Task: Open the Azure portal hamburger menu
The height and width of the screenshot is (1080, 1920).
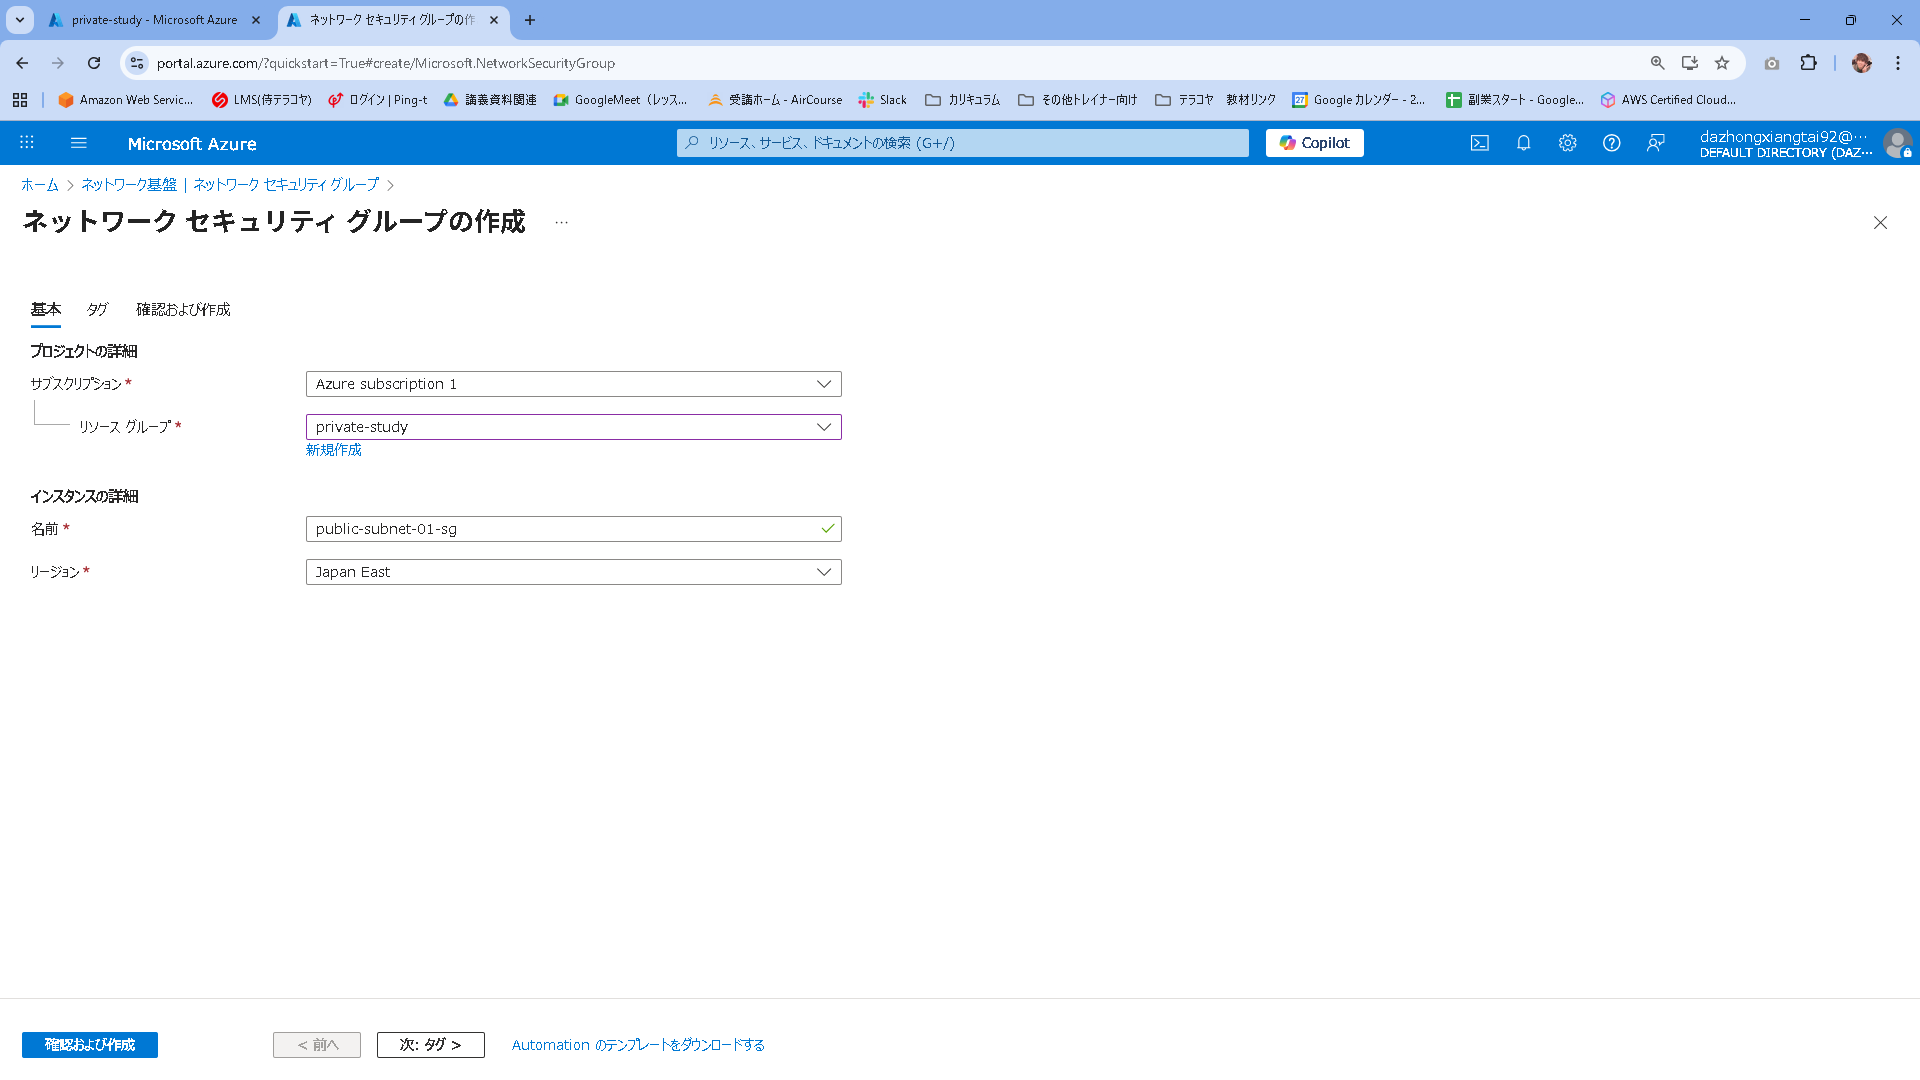Action: [x=79, y=143]
